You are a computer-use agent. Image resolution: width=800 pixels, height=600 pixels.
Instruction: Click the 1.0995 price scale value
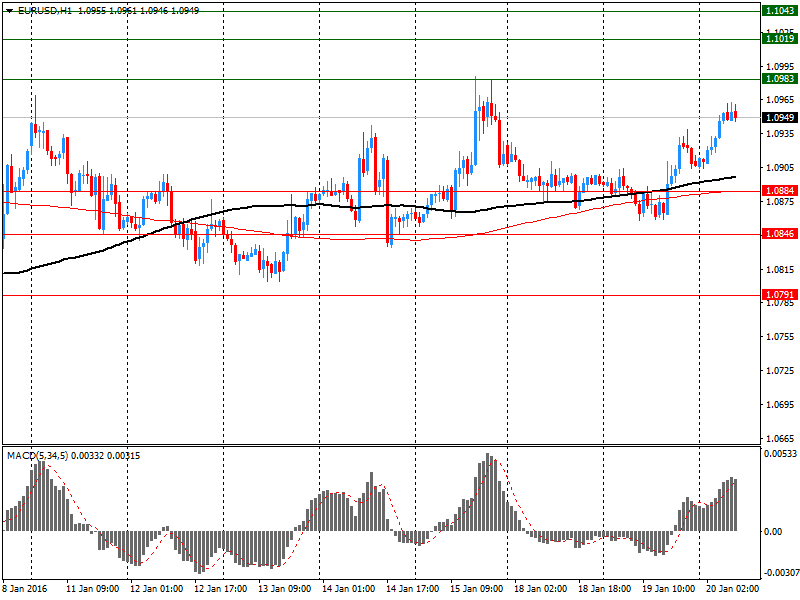coord(780,66)
